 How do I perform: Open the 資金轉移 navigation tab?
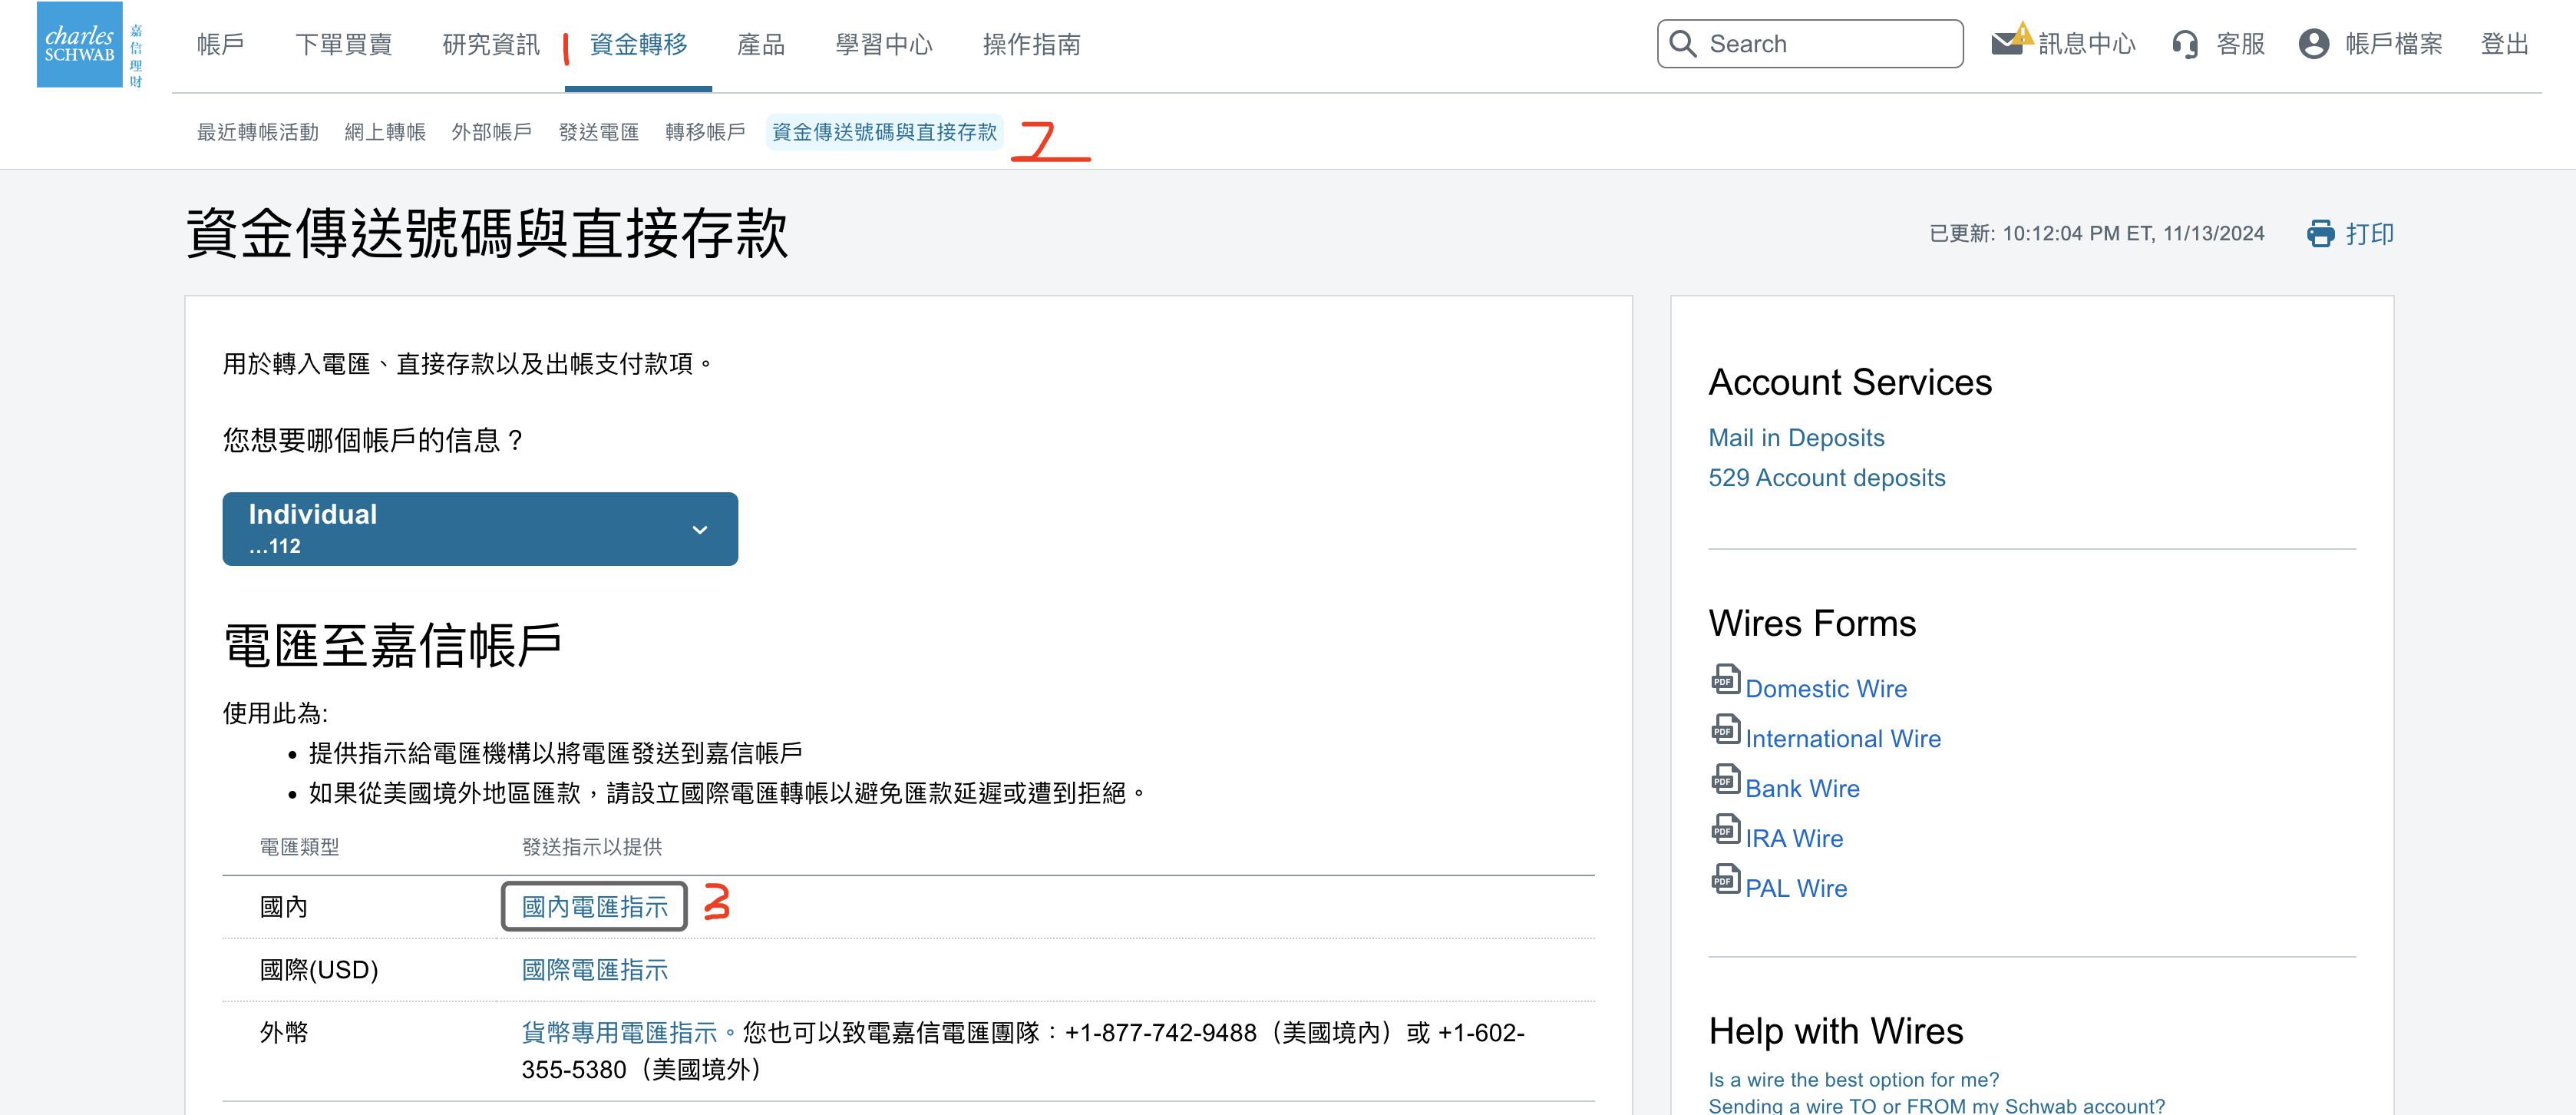638,44
